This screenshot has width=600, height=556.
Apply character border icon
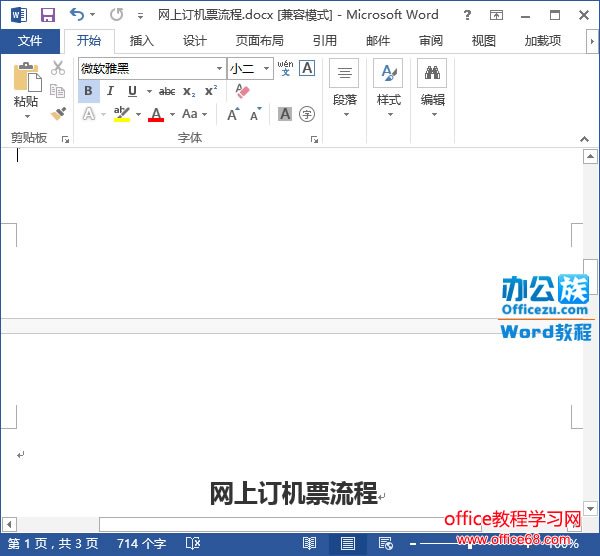(307, 68)
